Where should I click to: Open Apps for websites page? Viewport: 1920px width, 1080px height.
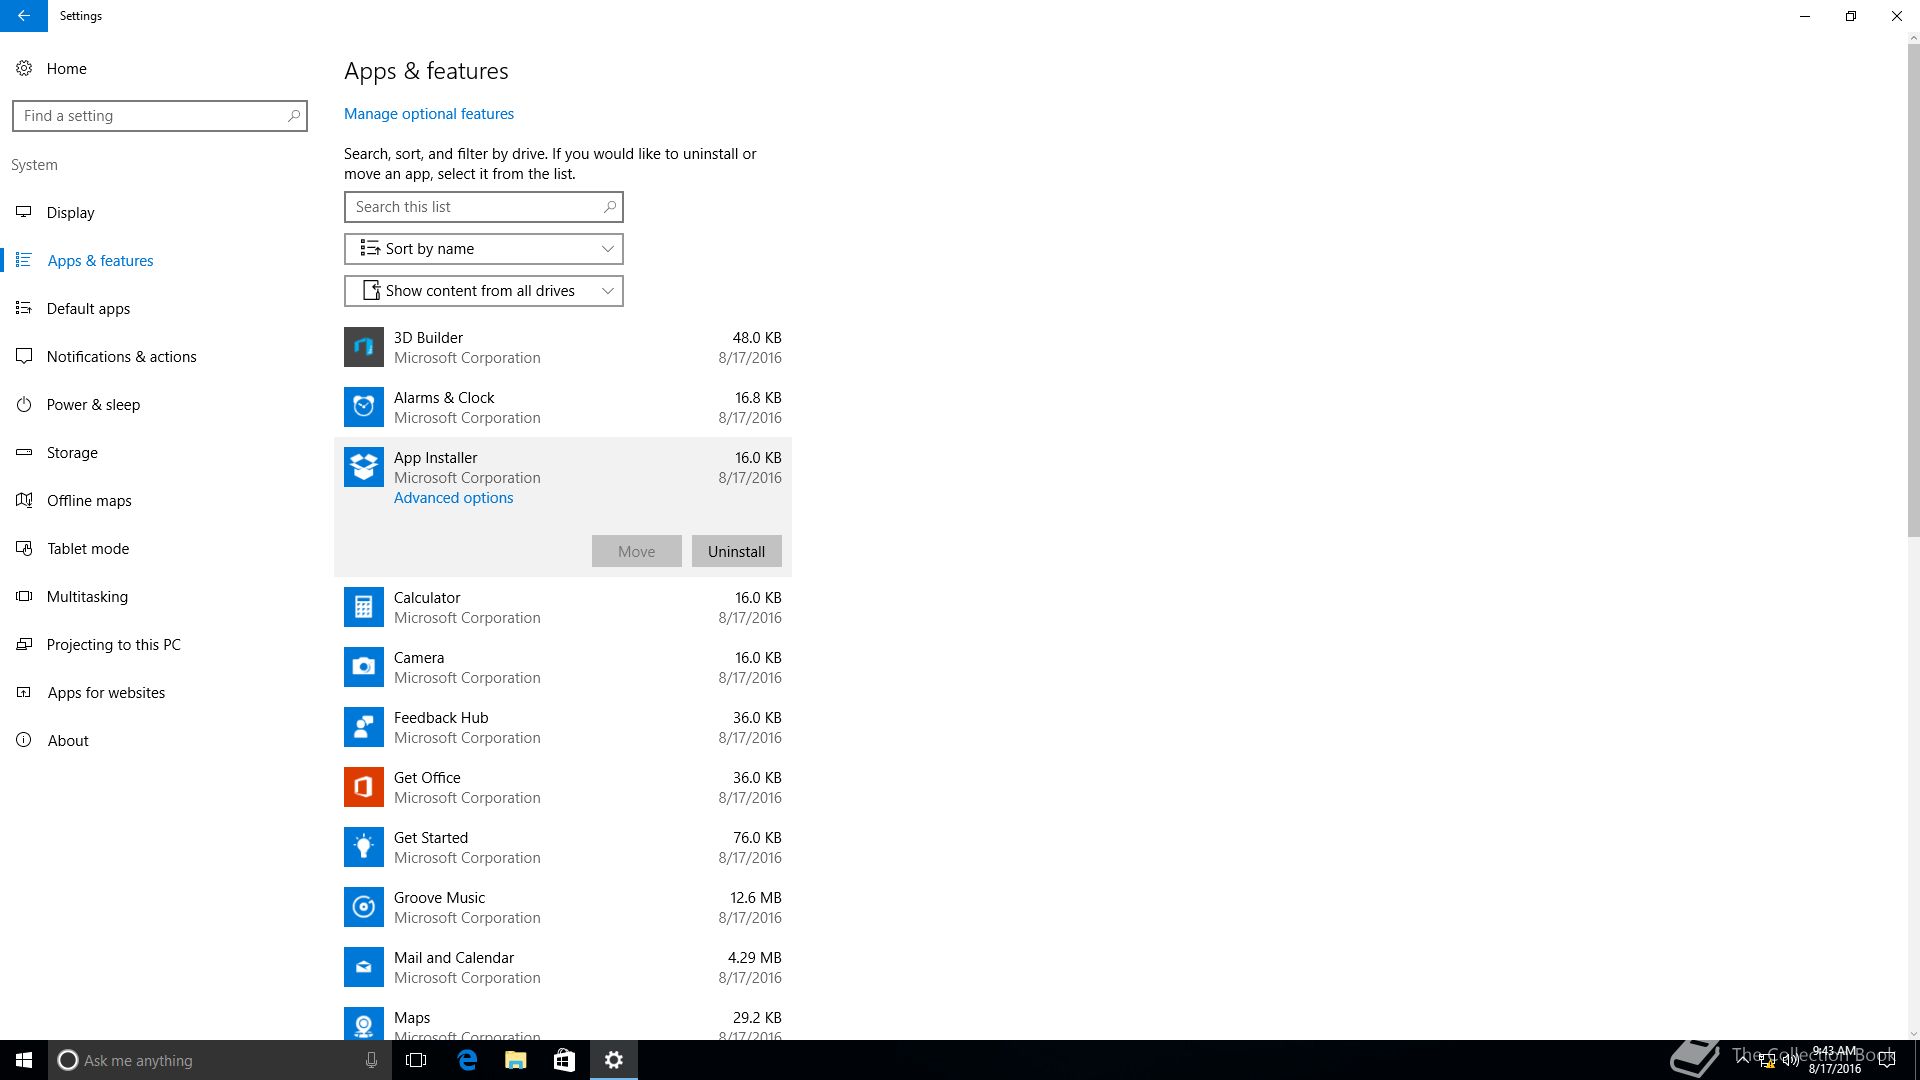coord(106,692)
